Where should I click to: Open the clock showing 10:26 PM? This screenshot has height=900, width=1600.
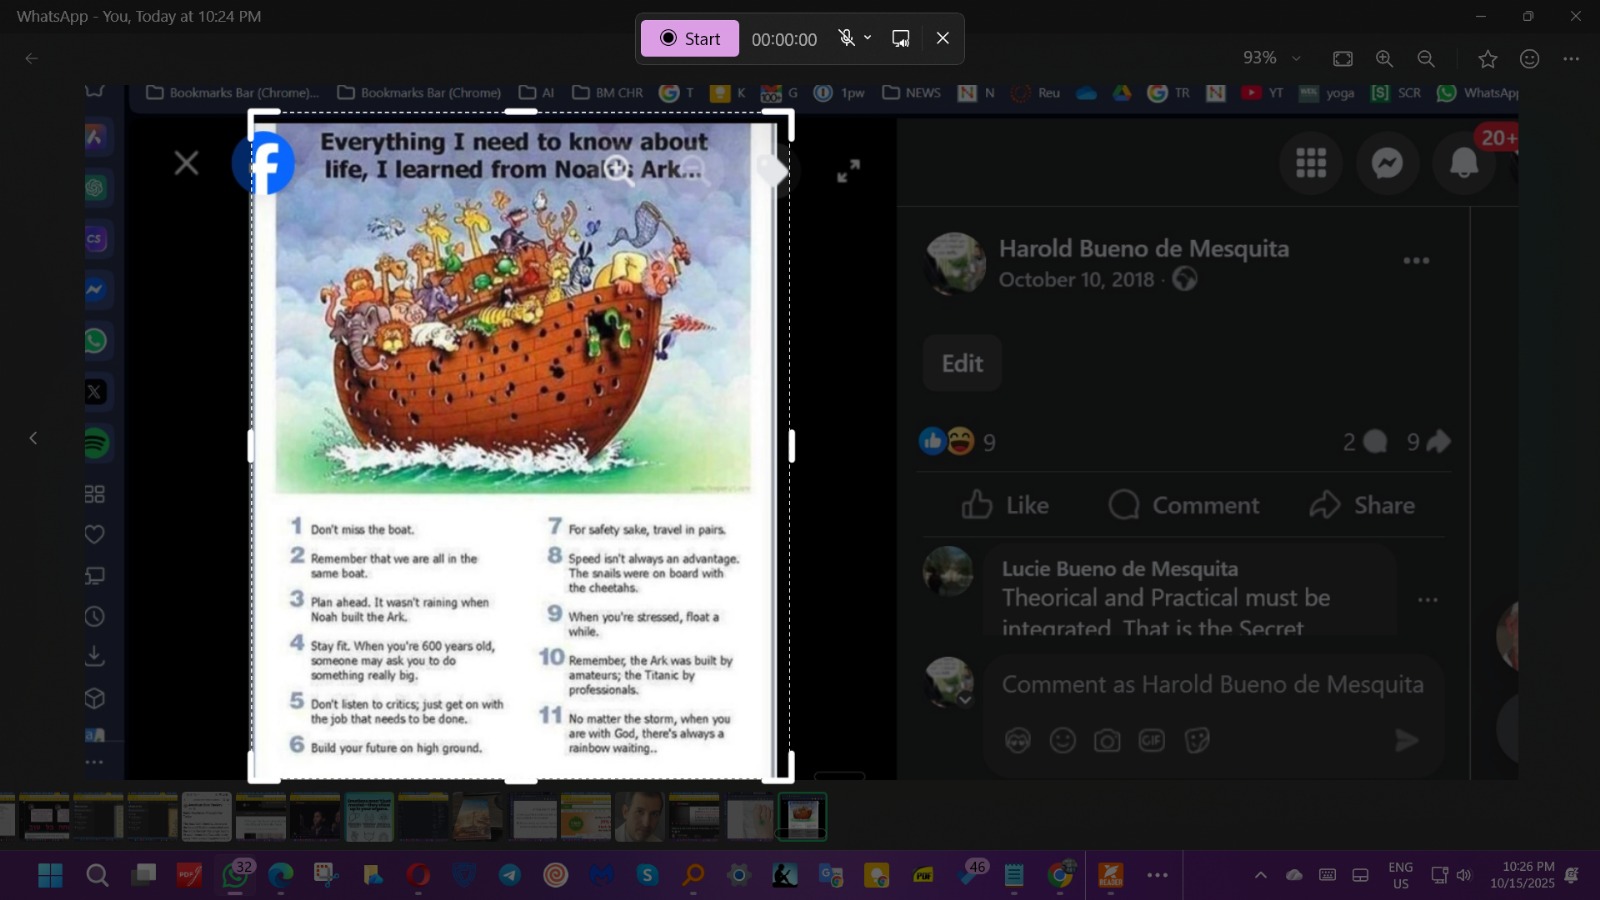[1522, 875]
